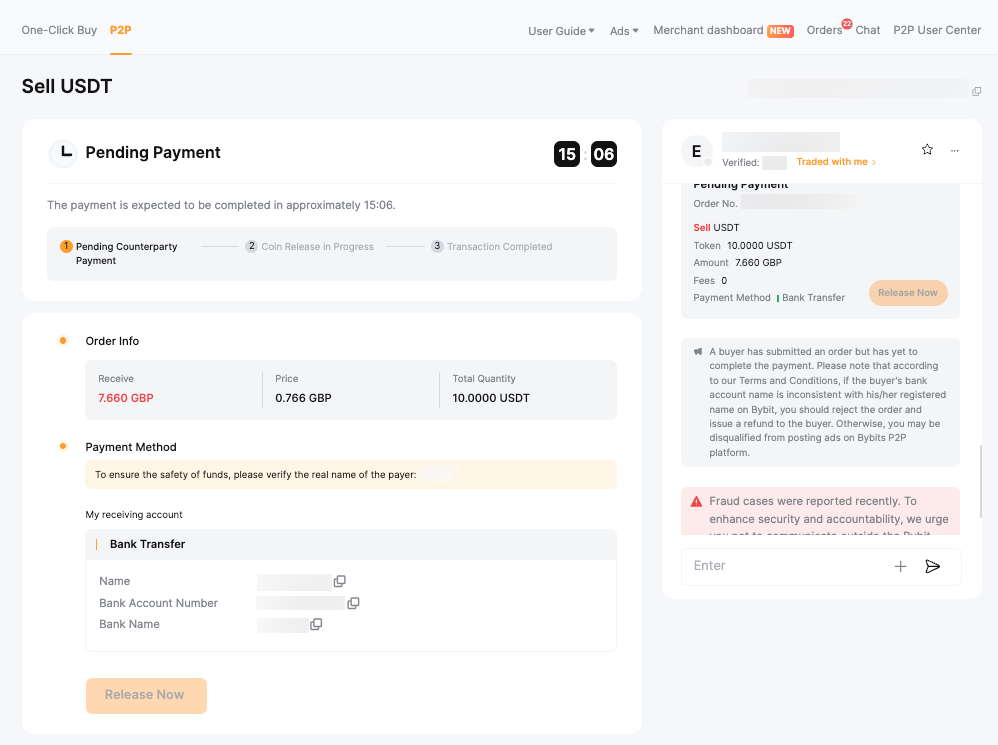Open the Ads dropdown menu
Viewport: 998px width, 745px height.
624,31
